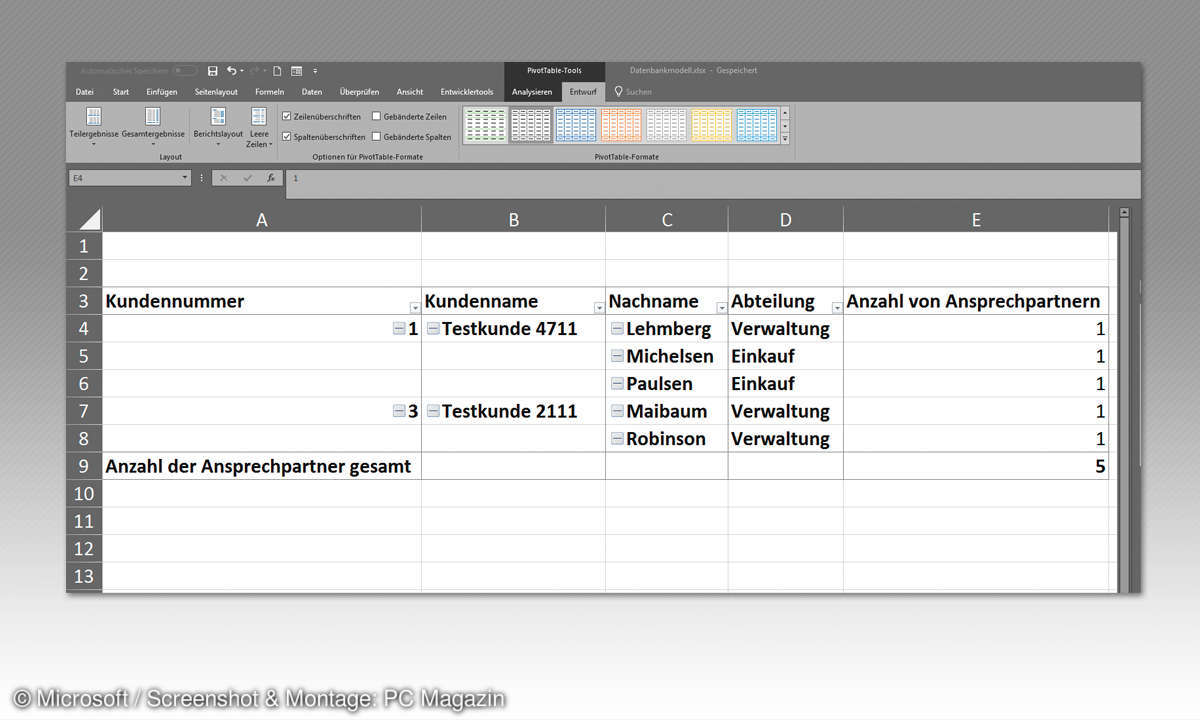Click the new blank document icon
The width and height of the screenshot is (1200, 720).
[277, 71]
